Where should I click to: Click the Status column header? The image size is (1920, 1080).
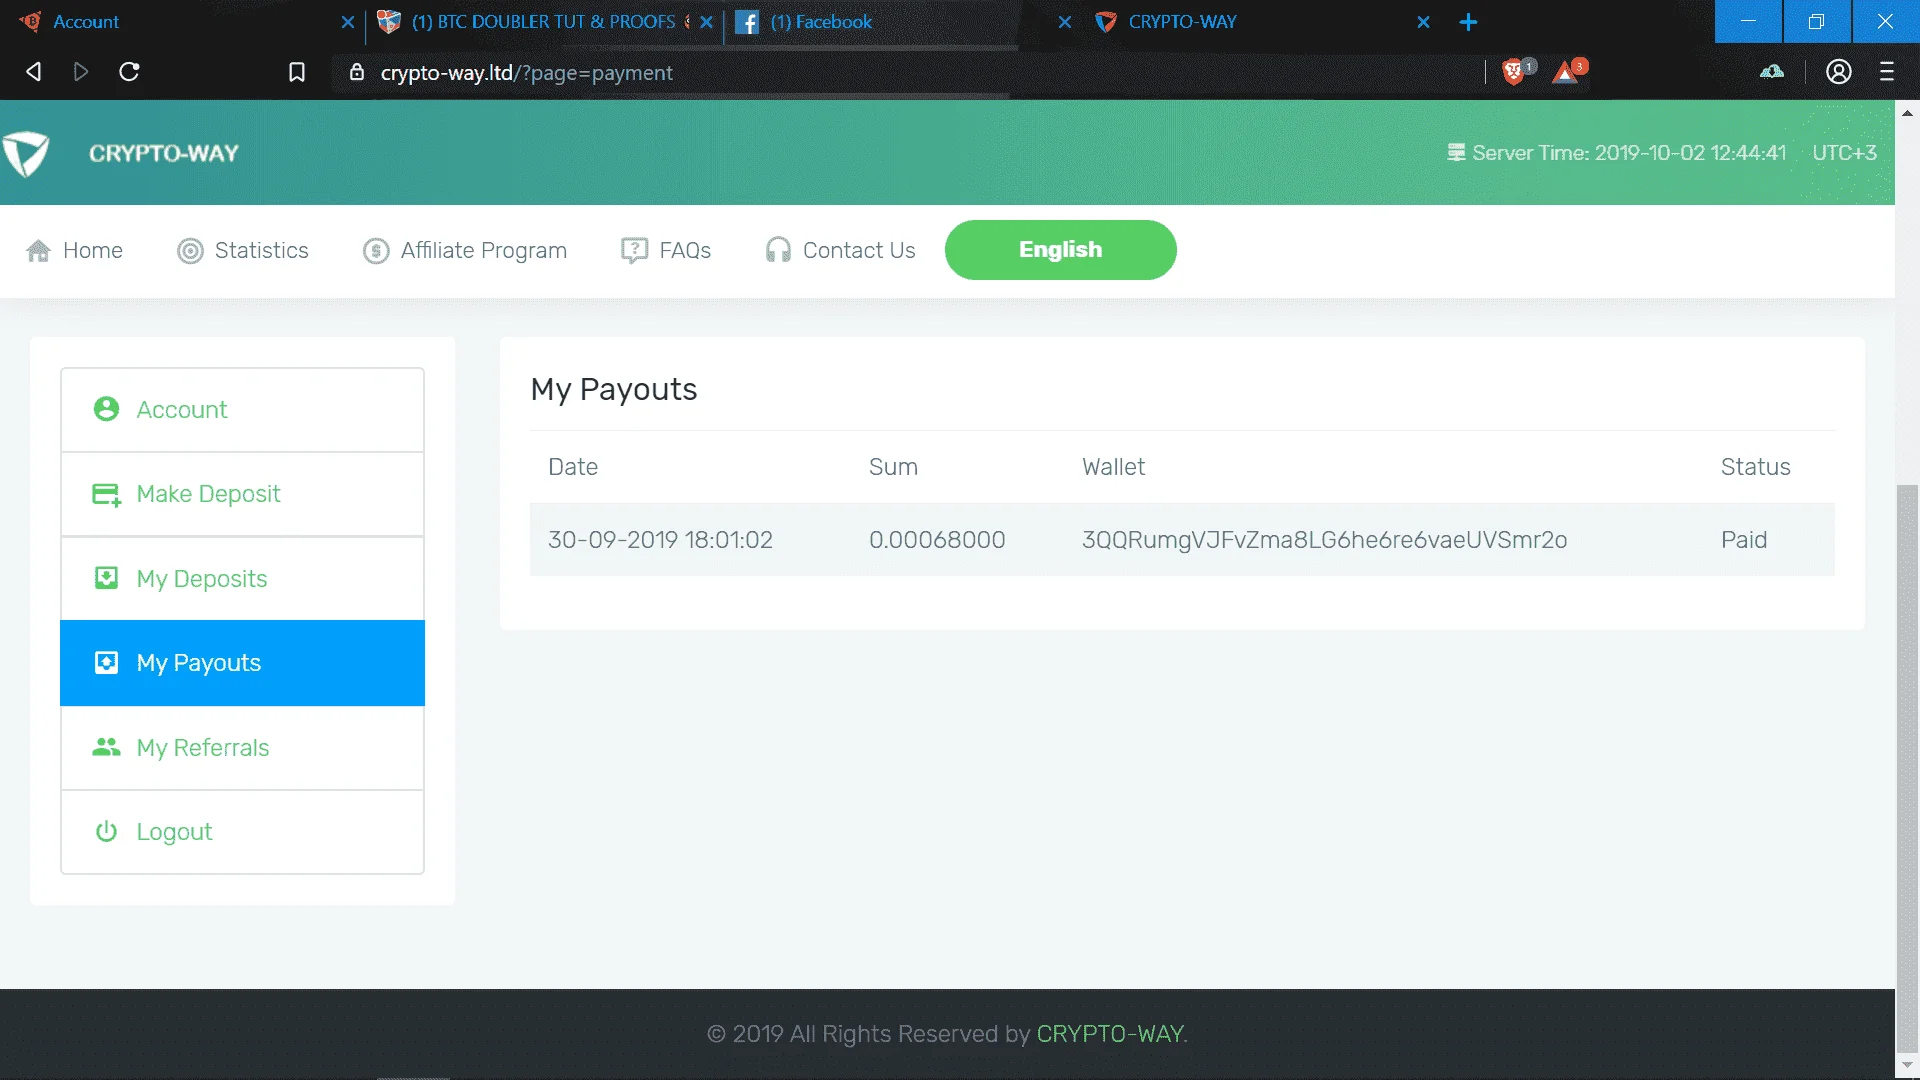point(1755,467)
